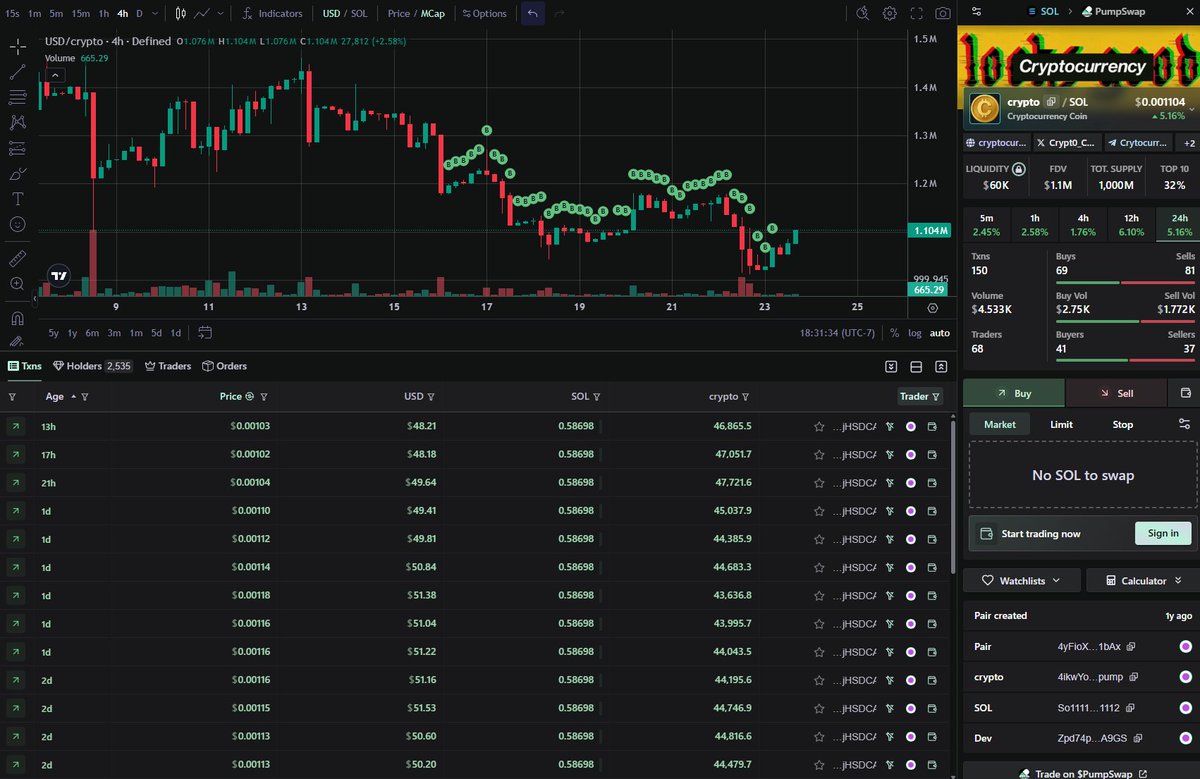The width and height of the screenshot is (1200, 779).
Task: Open wallet tab beside Sell
Action: tap(1185, 393)
